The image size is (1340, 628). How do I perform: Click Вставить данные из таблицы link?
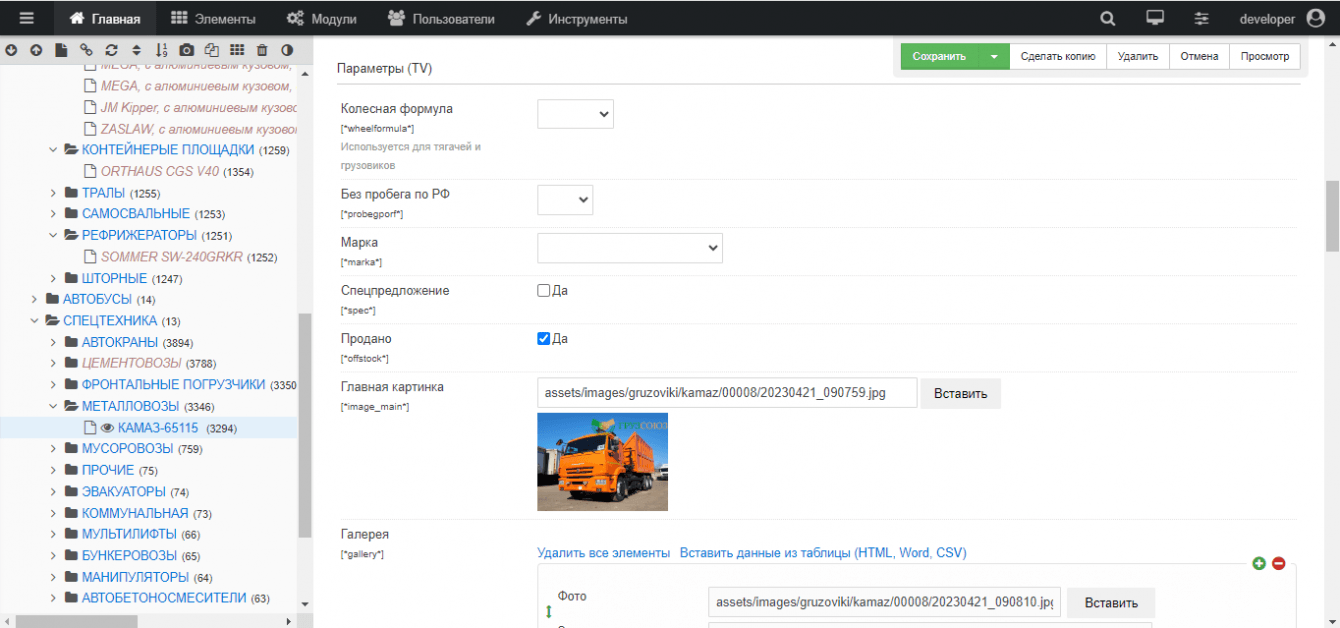coord(823,553)
